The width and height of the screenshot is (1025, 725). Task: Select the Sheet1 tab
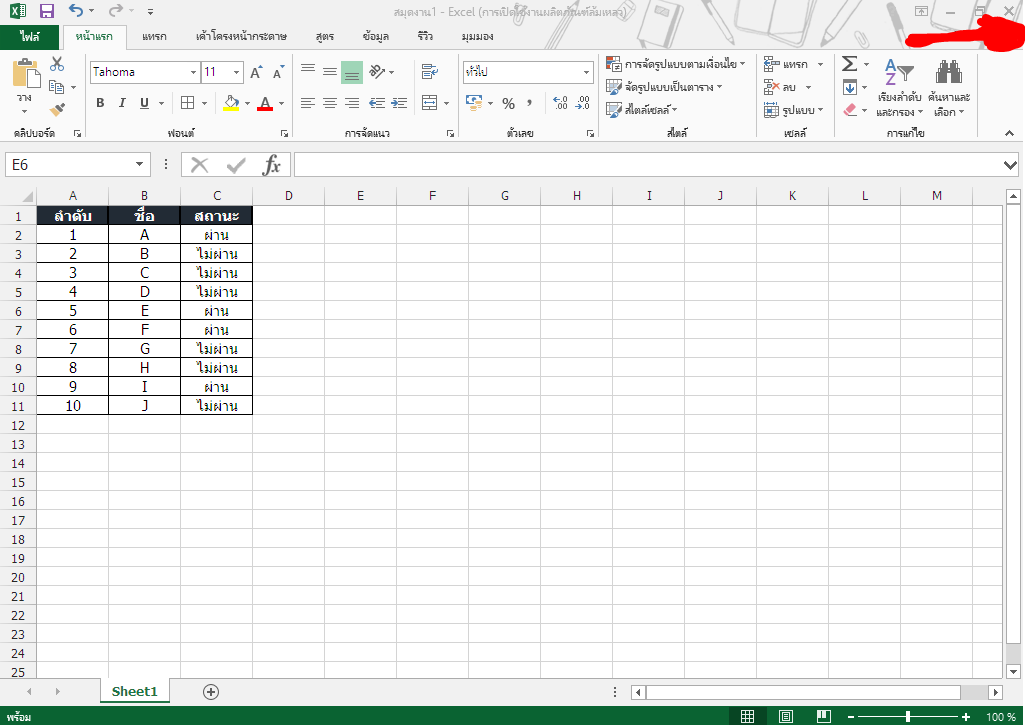click(135, 692)
